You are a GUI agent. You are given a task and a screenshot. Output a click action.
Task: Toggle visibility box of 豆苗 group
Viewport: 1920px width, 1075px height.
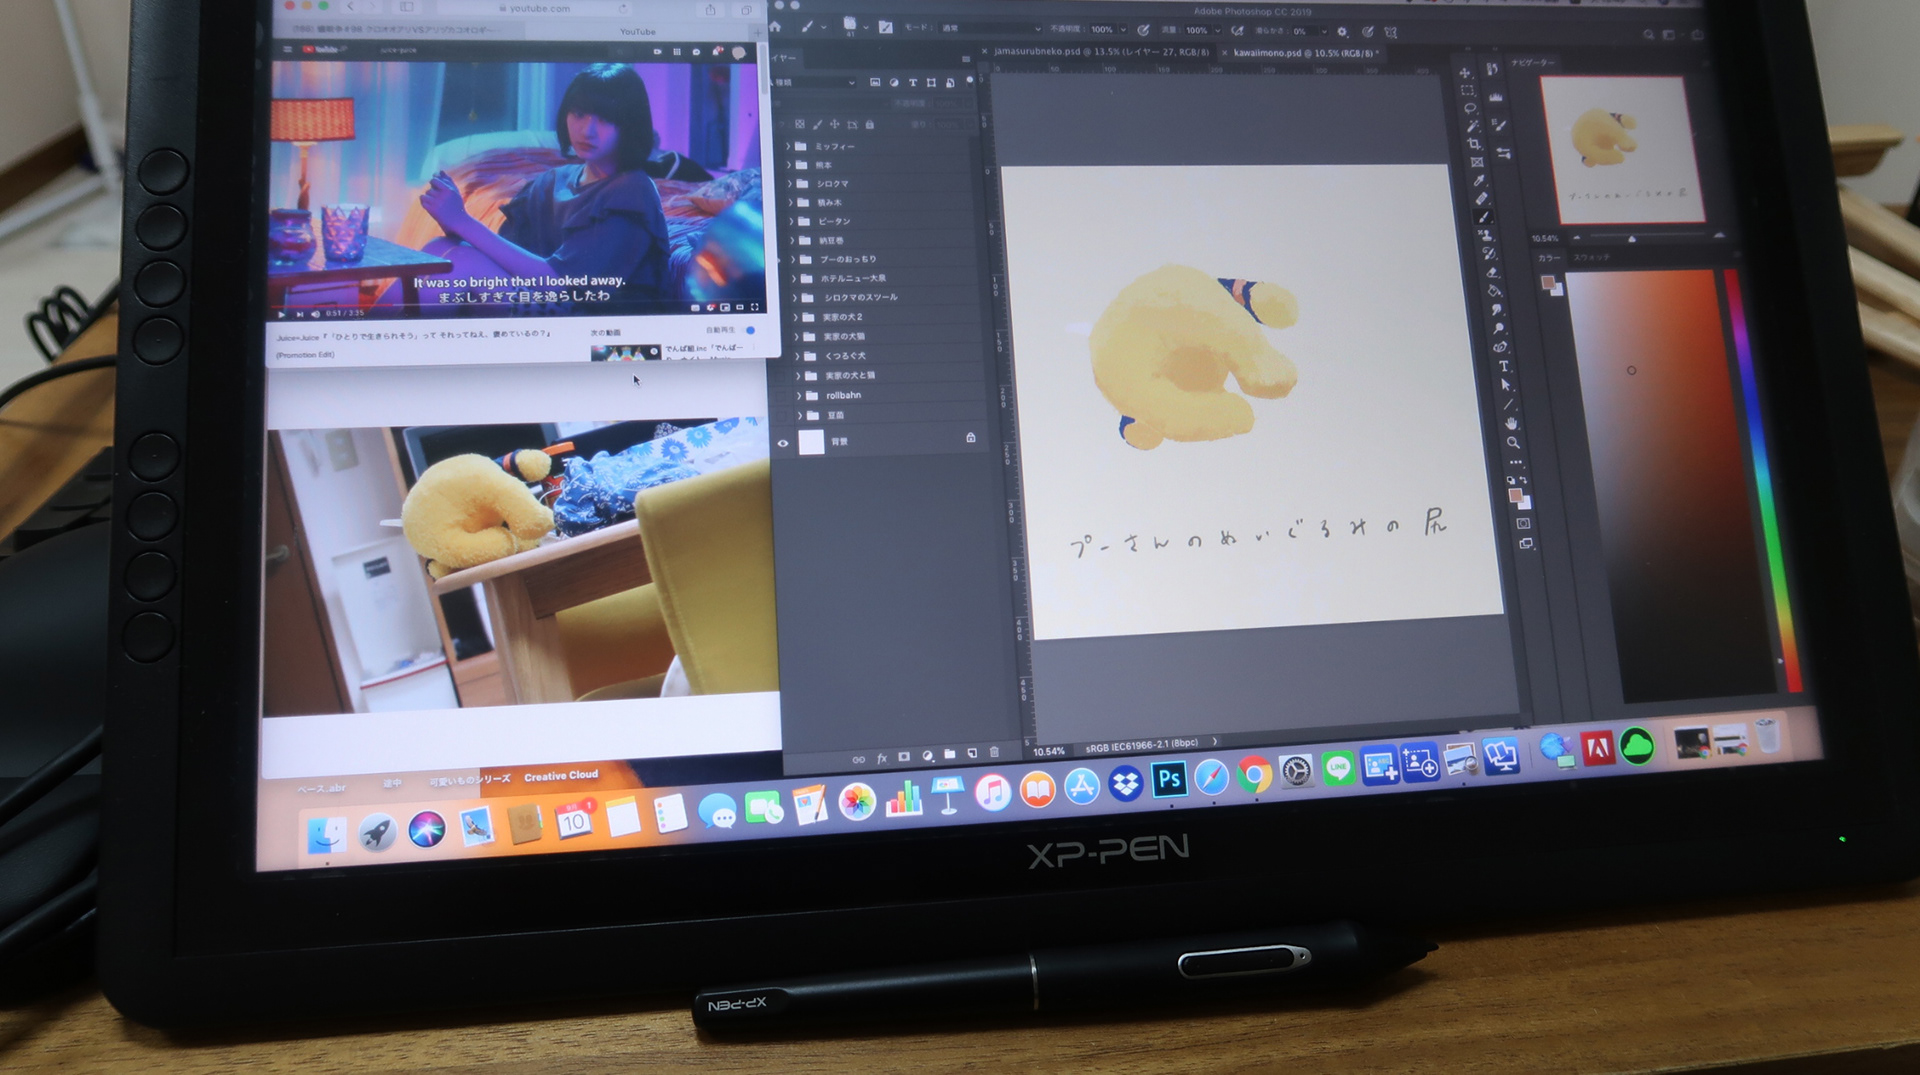tap(782, 416)
